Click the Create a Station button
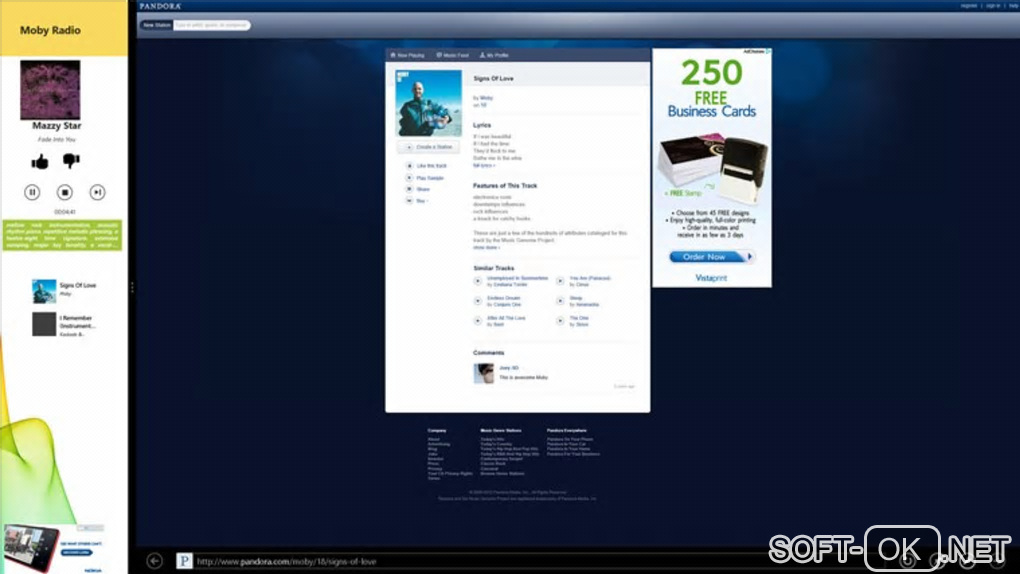Image resolution: width=1020 pixels, height=574 pixels. tap(429, 147)
